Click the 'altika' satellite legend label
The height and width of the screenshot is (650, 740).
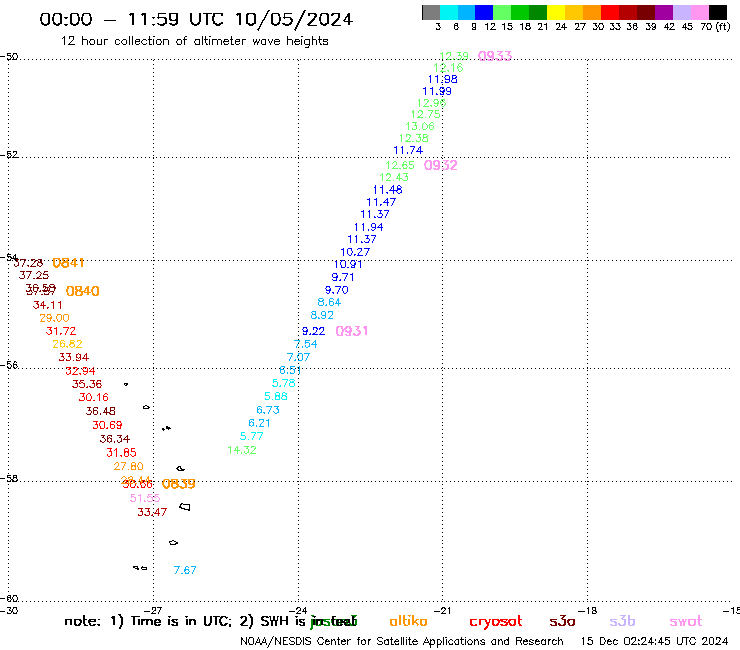pos(408,621)
